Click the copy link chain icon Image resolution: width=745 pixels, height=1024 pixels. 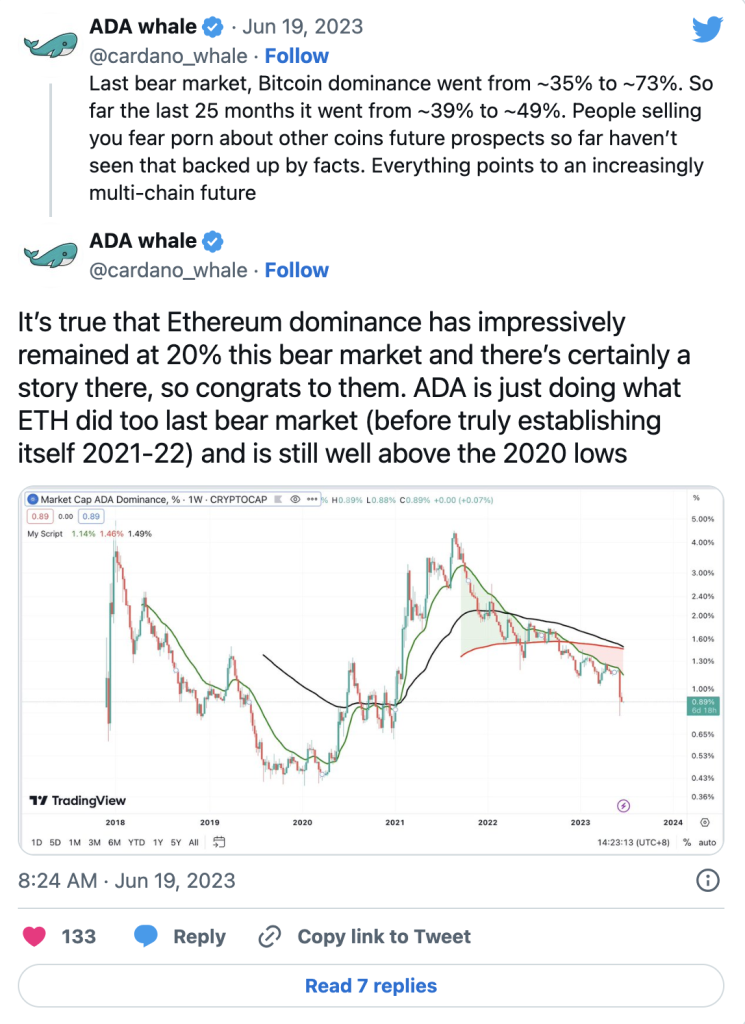point(269,937)
